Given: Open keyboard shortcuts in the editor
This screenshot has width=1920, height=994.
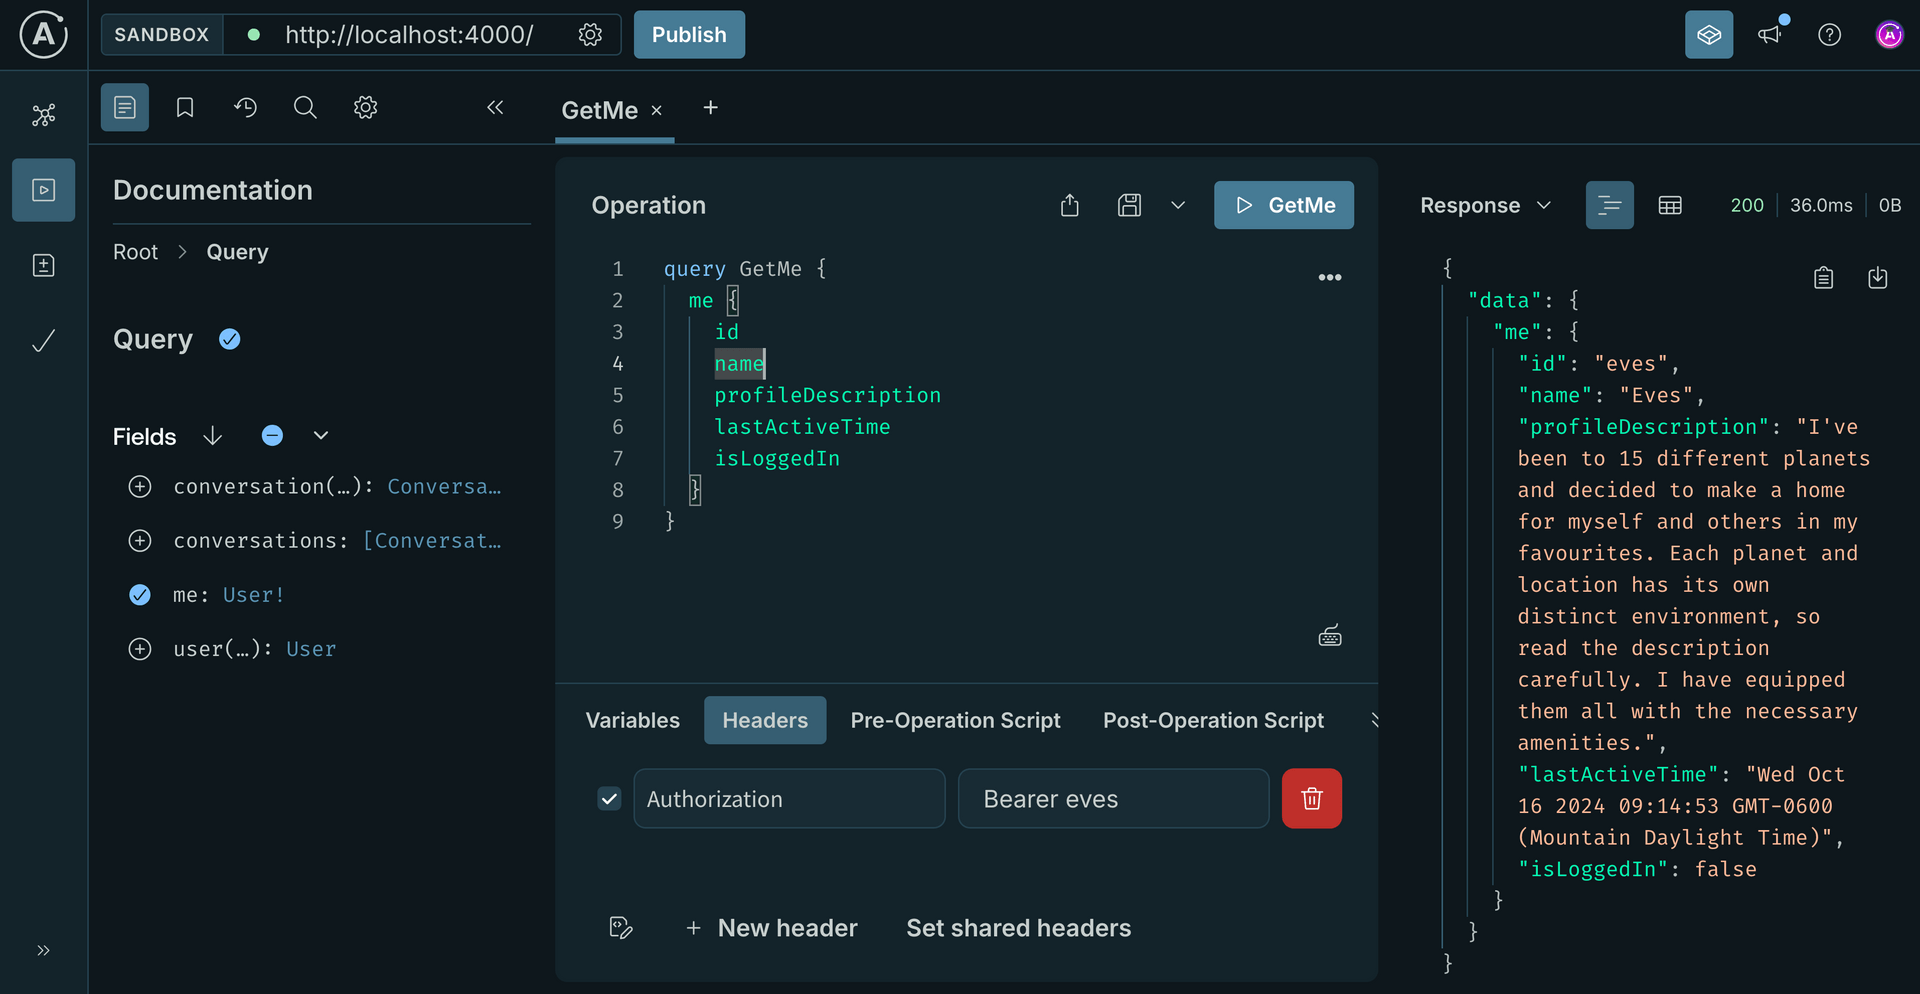Looking at the screenshot, I should [1329, 635].
